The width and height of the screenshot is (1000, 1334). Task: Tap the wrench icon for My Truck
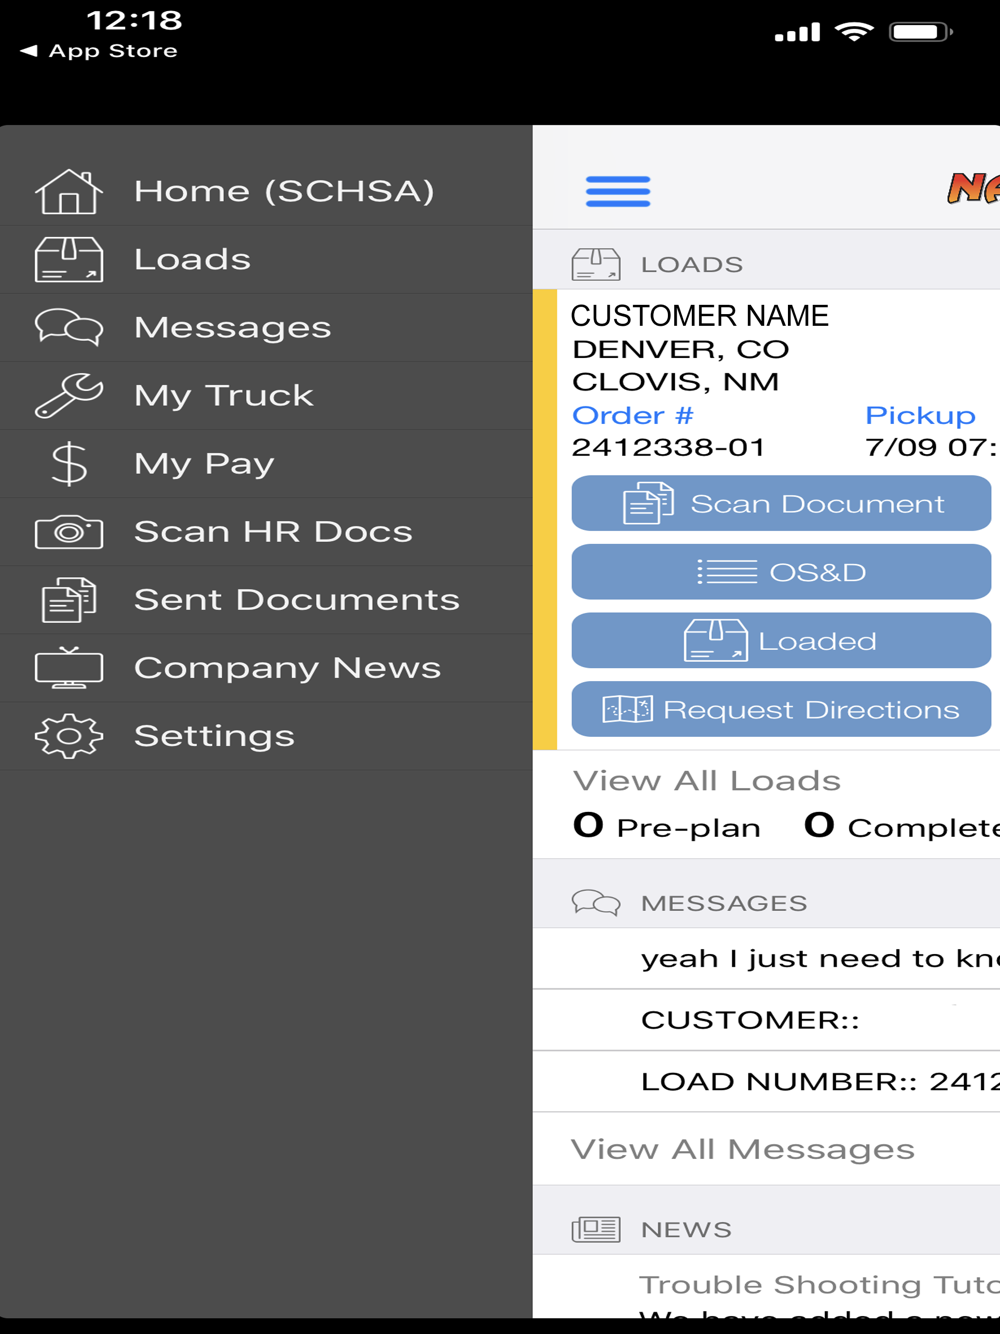(69, 396)
